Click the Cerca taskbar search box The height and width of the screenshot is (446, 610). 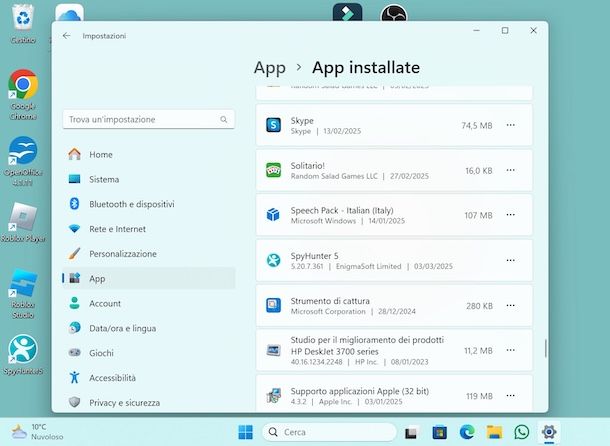pos(329,432)
